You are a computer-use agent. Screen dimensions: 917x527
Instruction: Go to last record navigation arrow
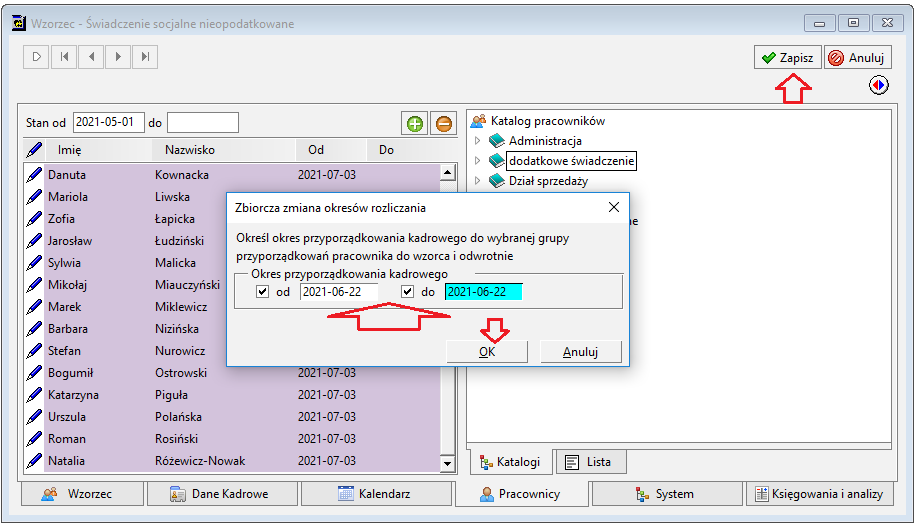pos(145,57)
